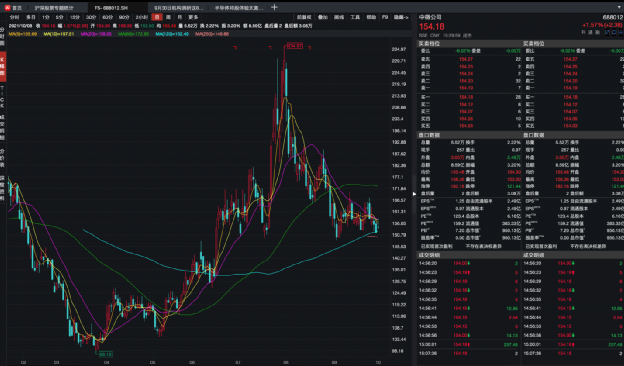Click MA(10) indicator label
The width and height of the screenshot is (624, 366).
coord(58,34)
